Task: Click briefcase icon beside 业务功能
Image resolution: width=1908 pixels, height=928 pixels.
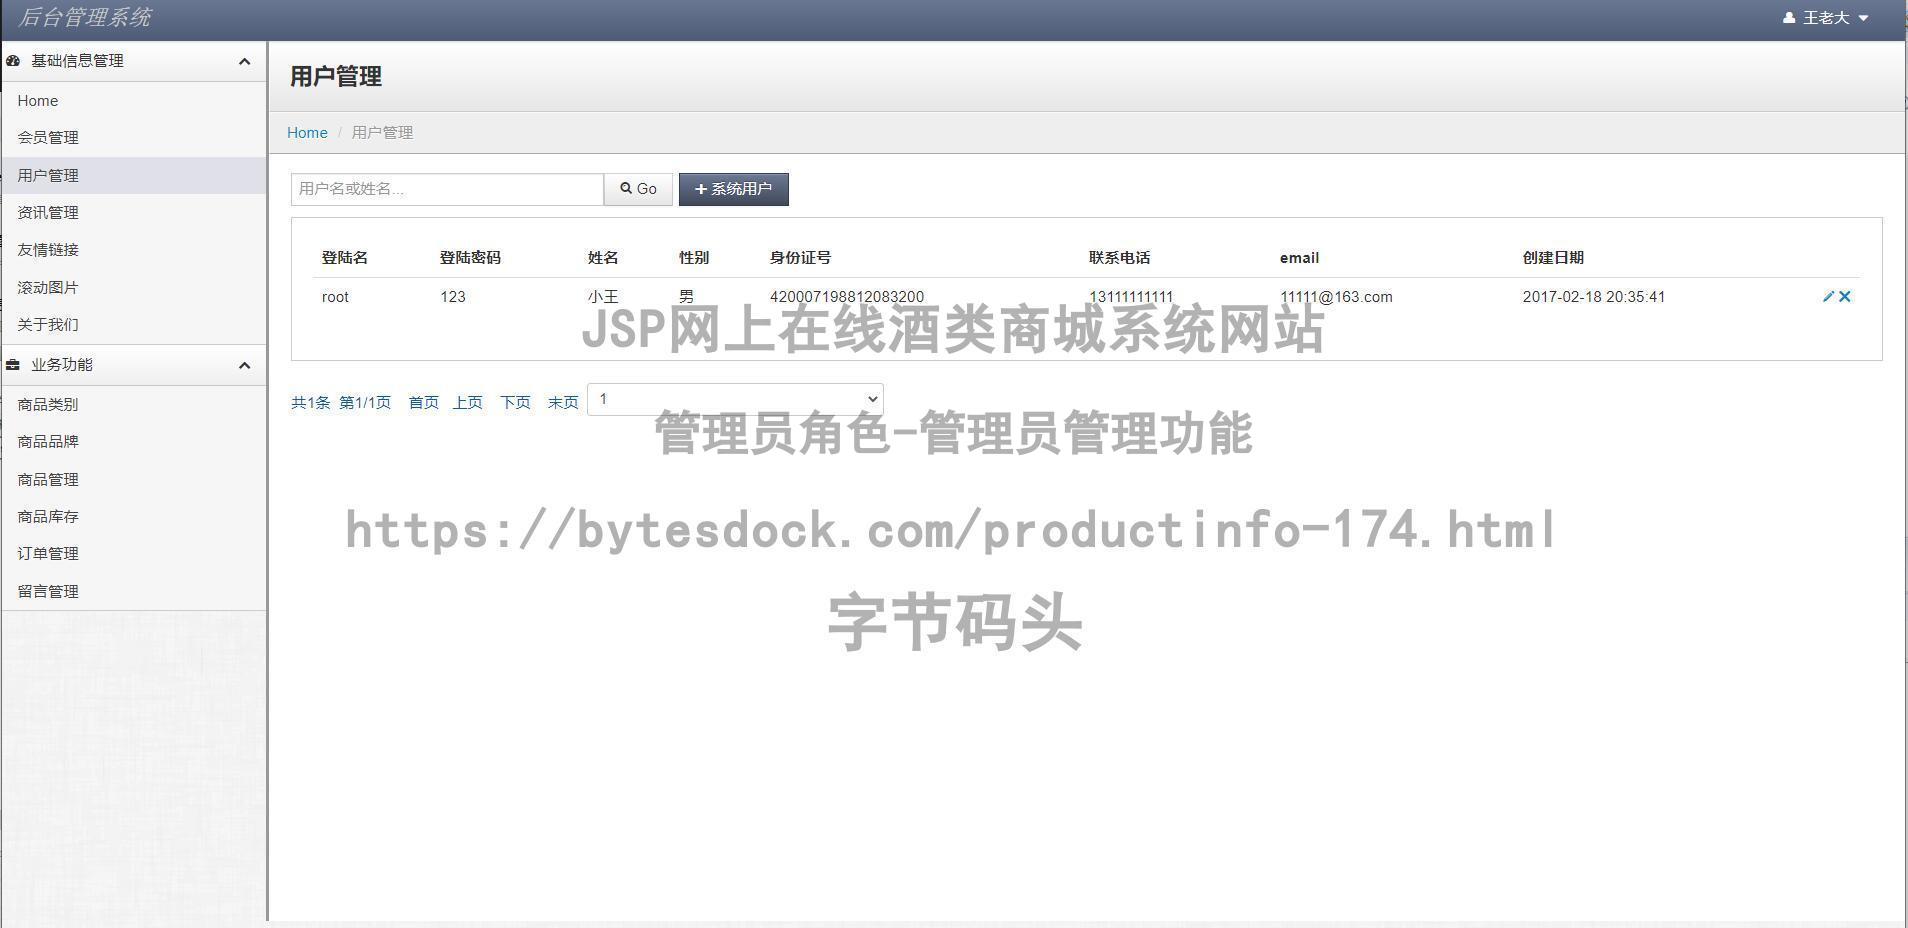Action: [13, 365]
